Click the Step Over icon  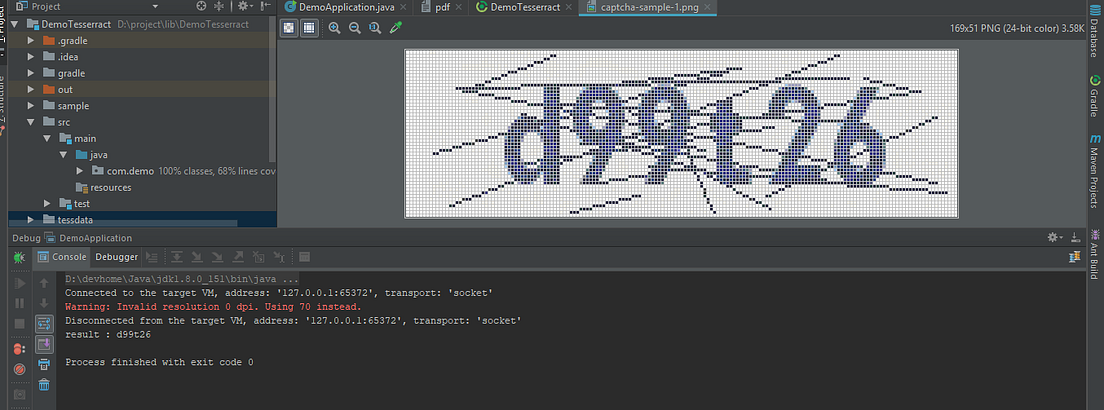177,257
